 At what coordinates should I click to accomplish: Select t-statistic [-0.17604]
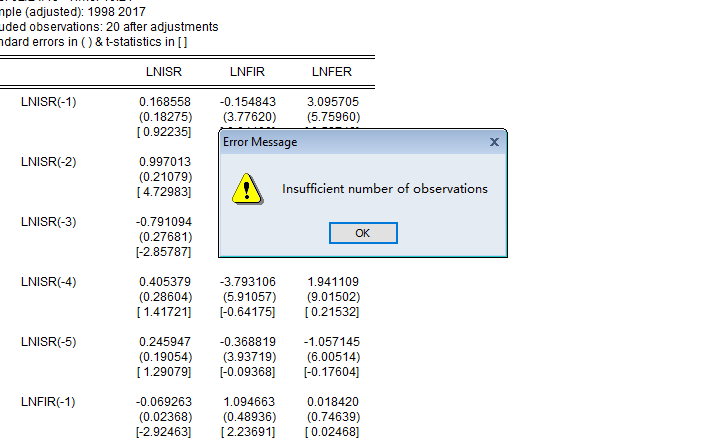332,372
